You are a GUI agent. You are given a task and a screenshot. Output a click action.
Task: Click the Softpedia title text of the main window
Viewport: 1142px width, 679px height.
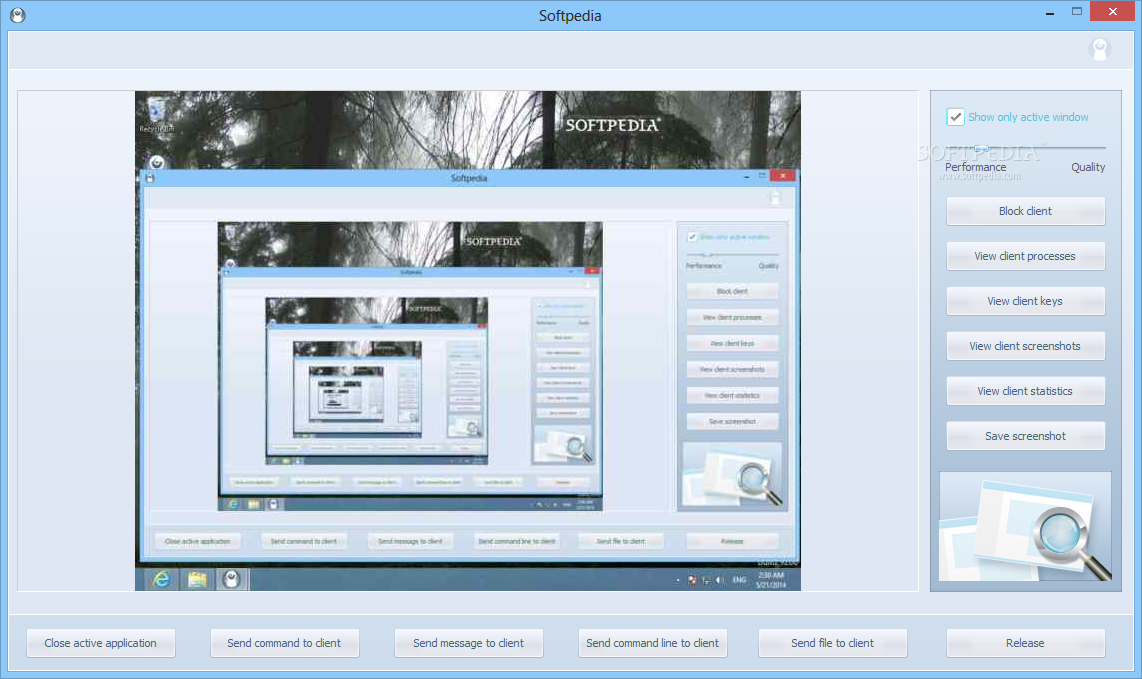pos(570,15)
